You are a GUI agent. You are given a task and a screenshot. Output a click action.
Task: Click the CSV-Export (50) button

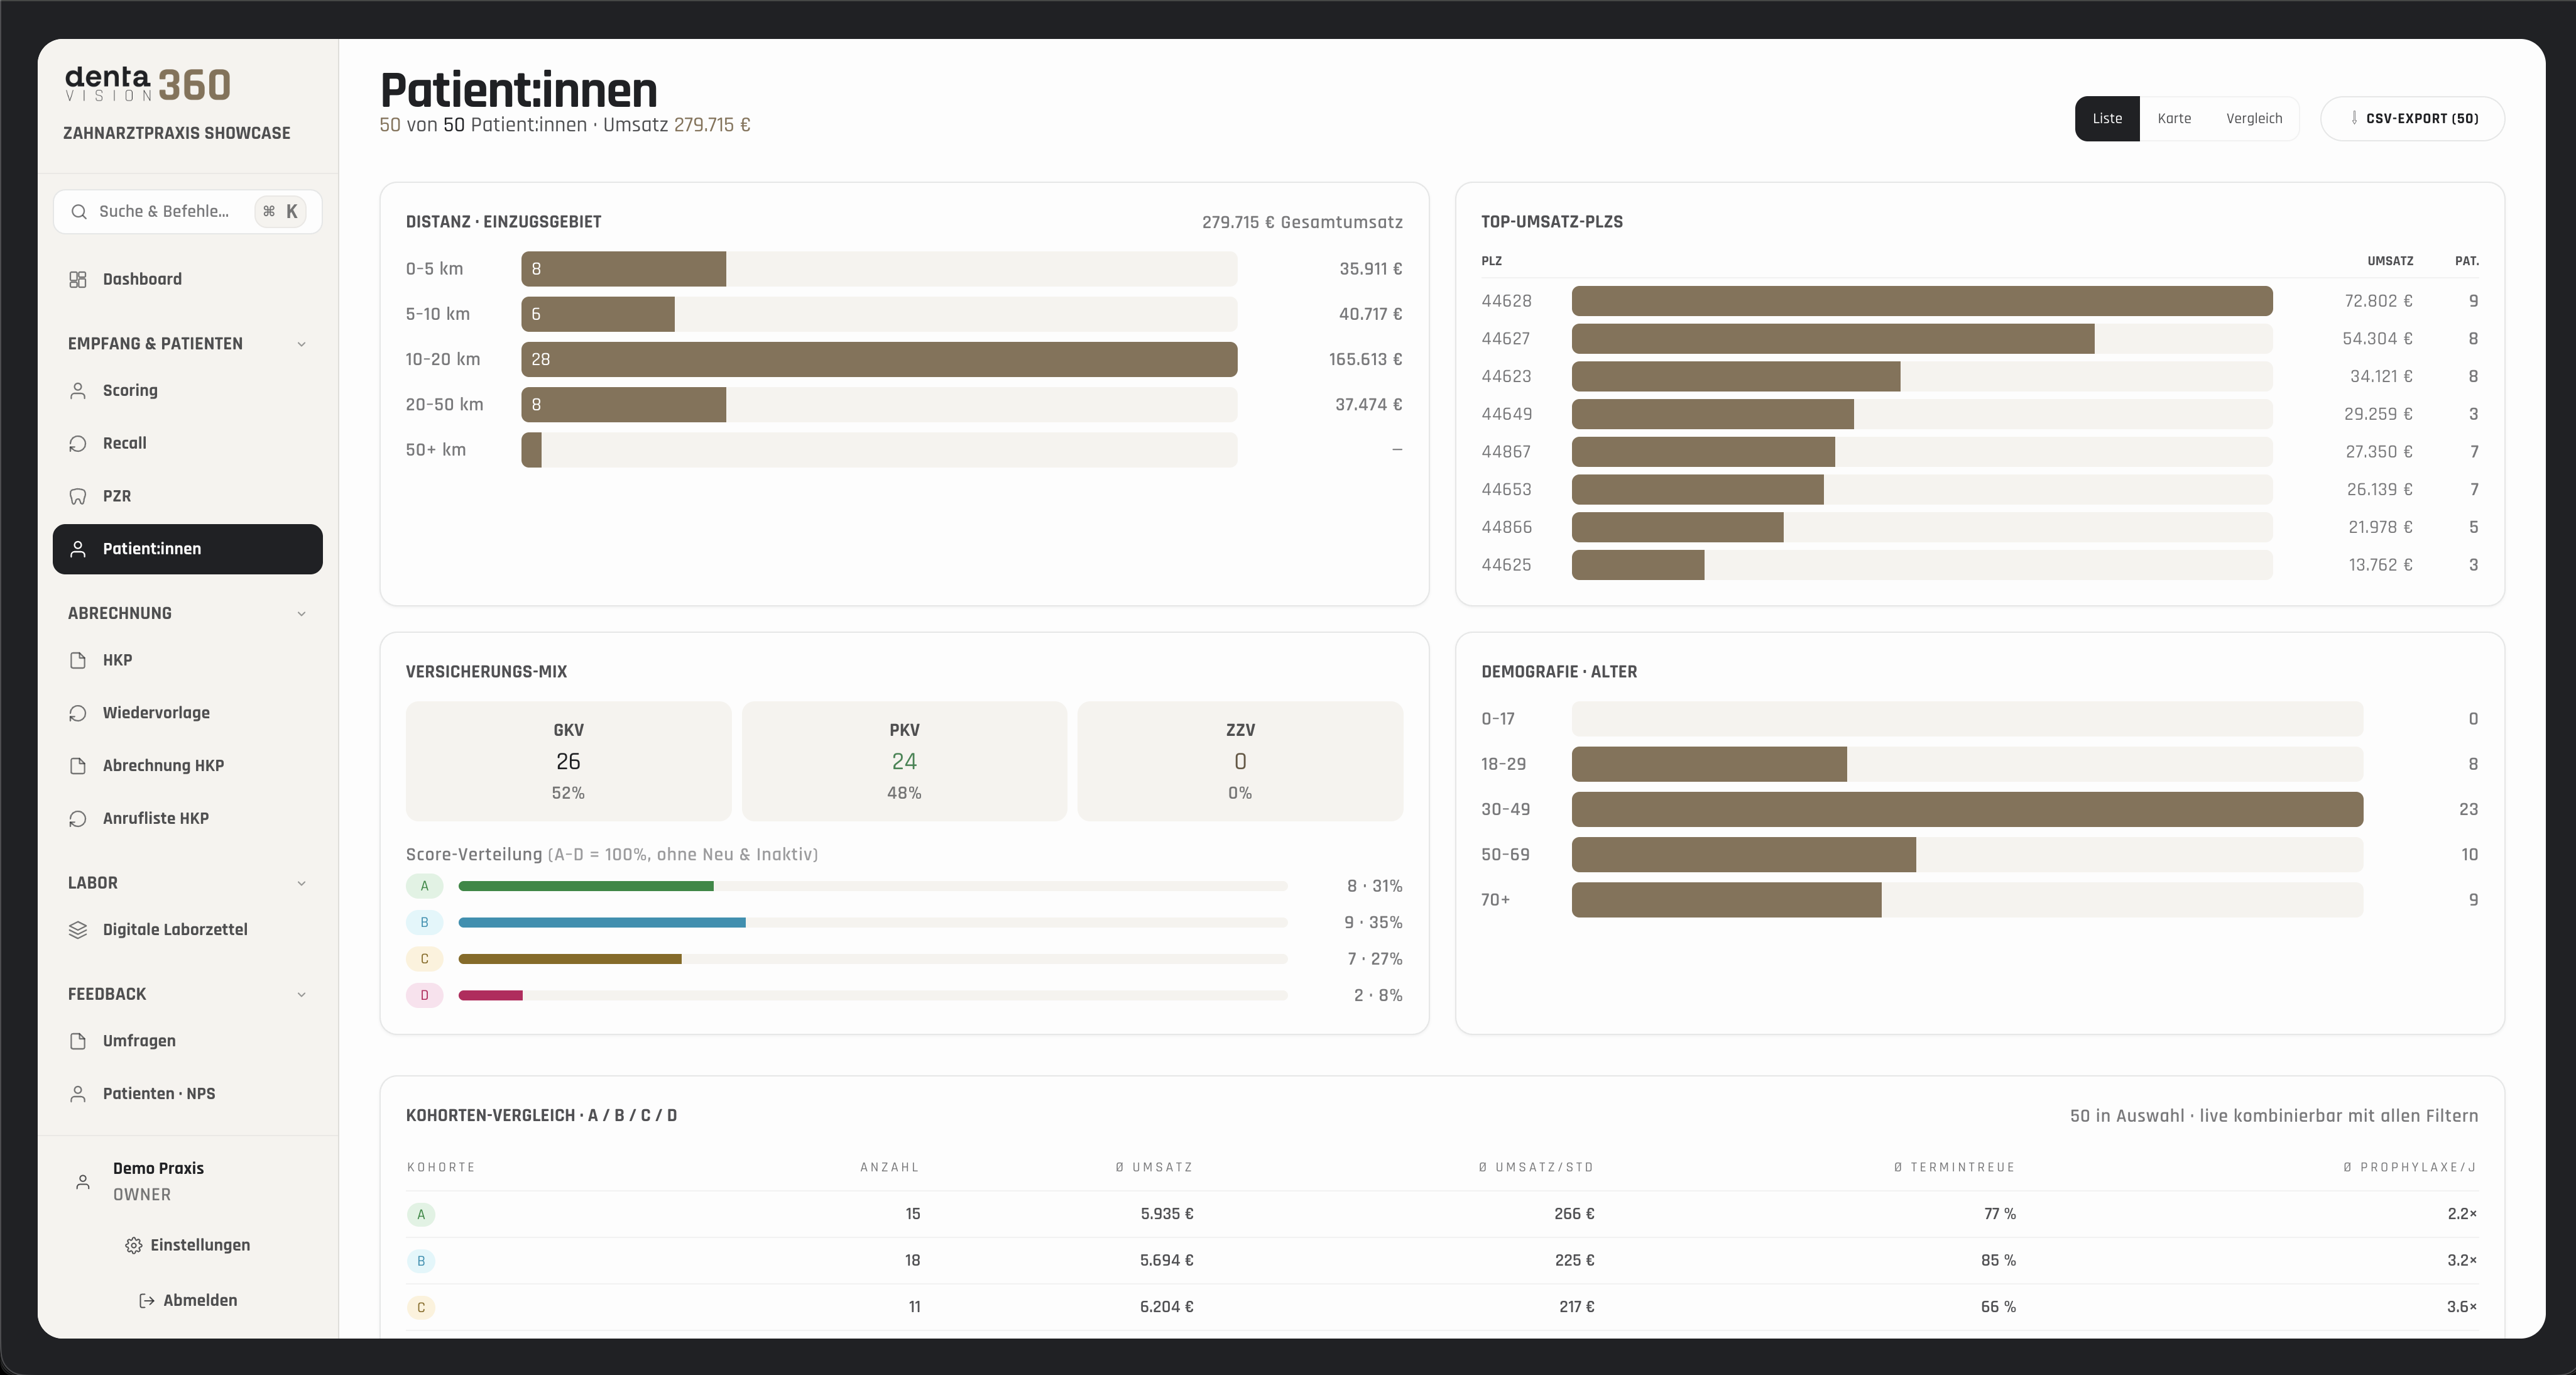[x=2412, y=118]
